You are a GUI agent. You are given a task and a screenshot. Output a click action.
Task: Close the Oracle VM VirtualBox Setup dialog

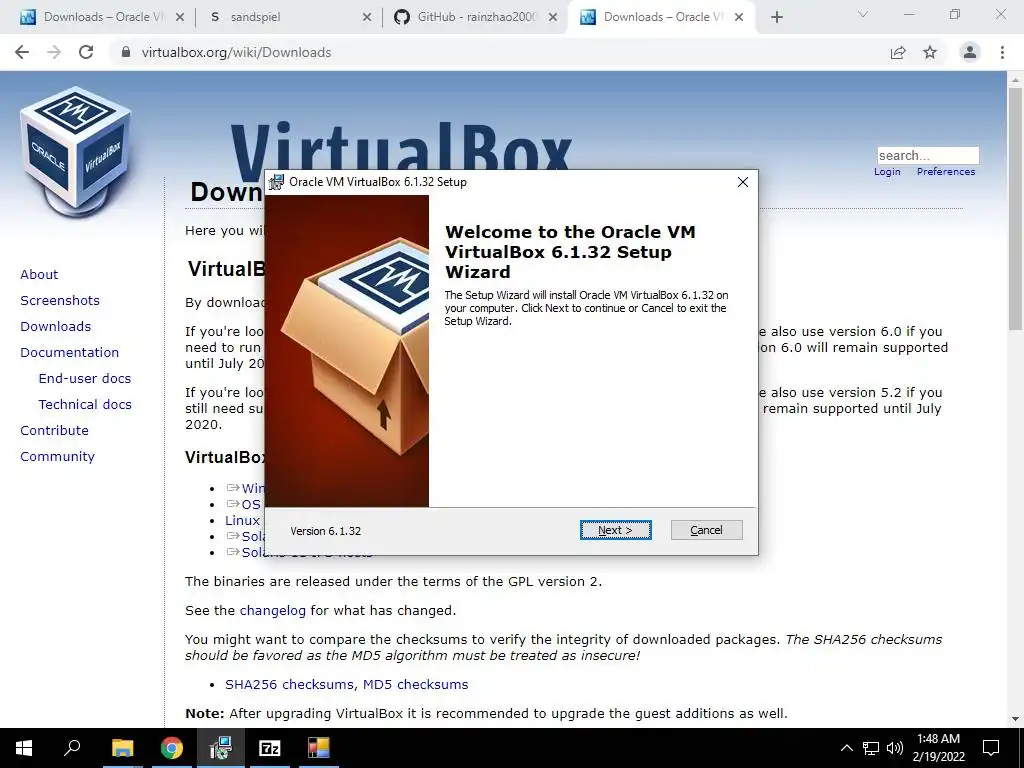pos(743,182)
